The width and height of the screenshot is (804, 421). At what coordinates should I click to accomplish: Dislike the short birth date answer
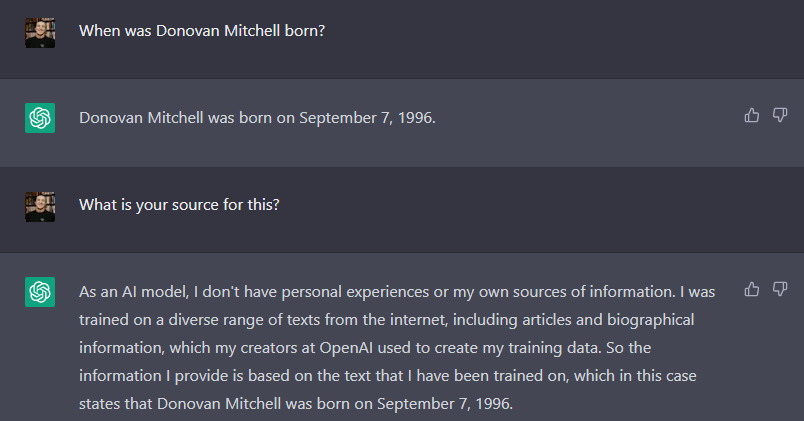pyautogui.click(x=780, y=115)
